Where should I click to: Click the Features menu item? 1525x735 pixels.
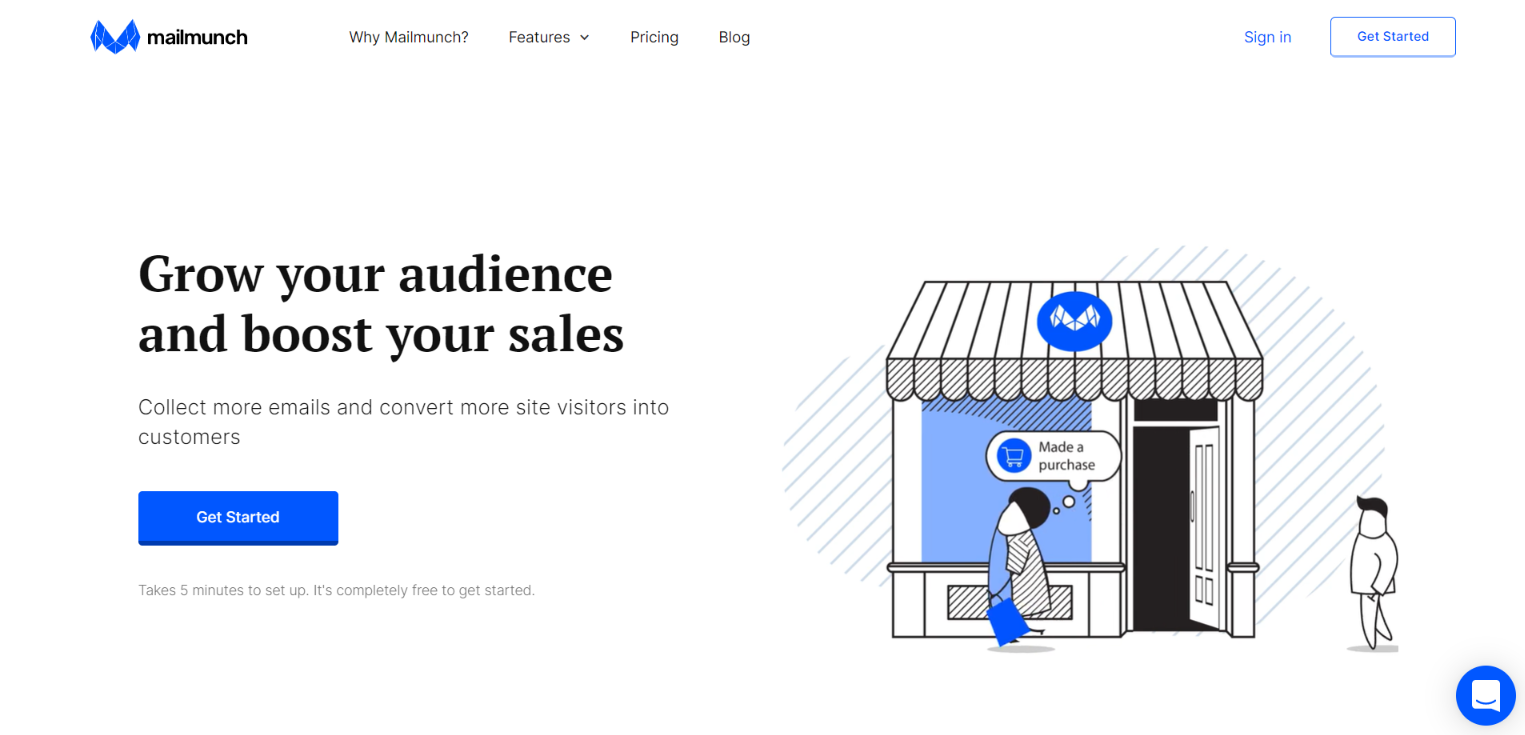[x=549, y=37]
